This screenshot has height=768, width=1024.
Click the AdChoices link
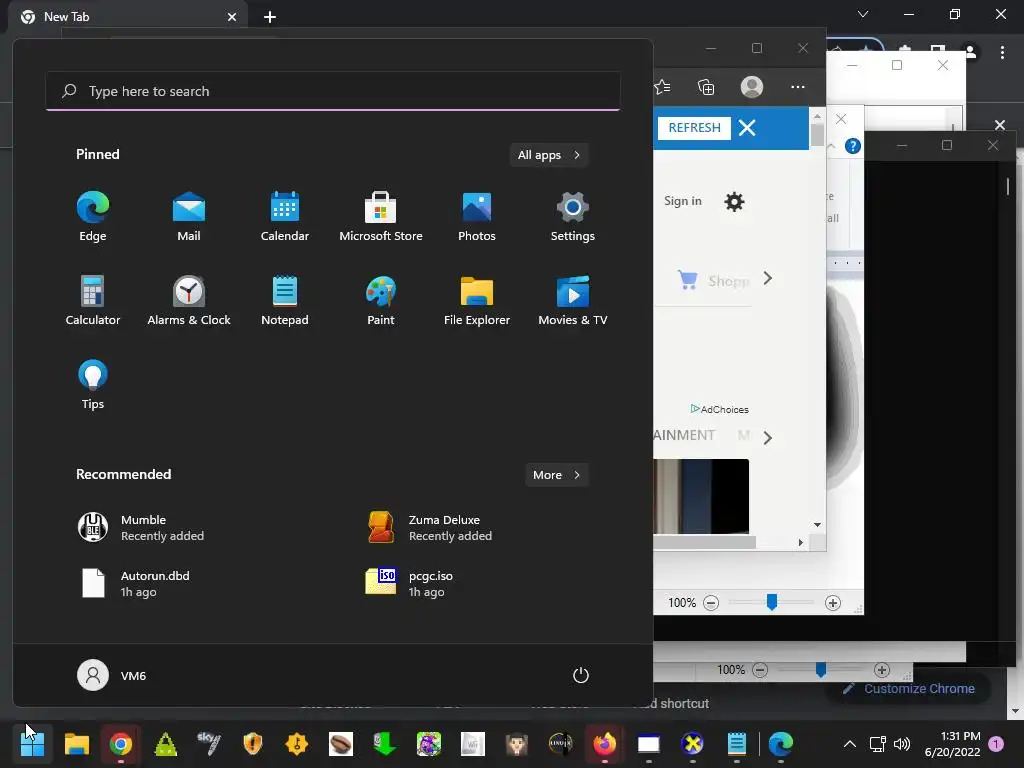tap(719, 409)
